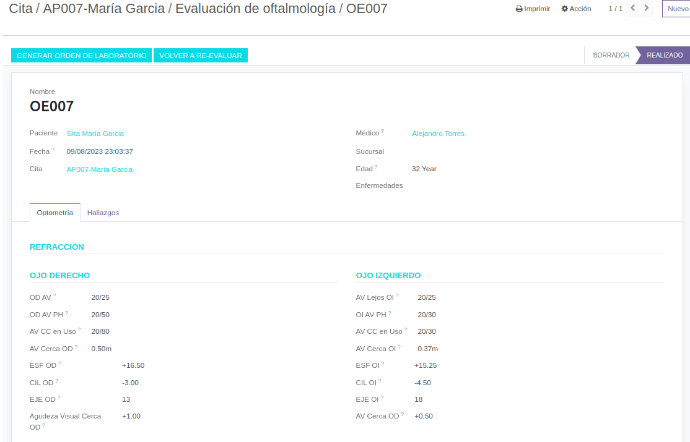Switch to the Hallazgos tab

point(103,212)
